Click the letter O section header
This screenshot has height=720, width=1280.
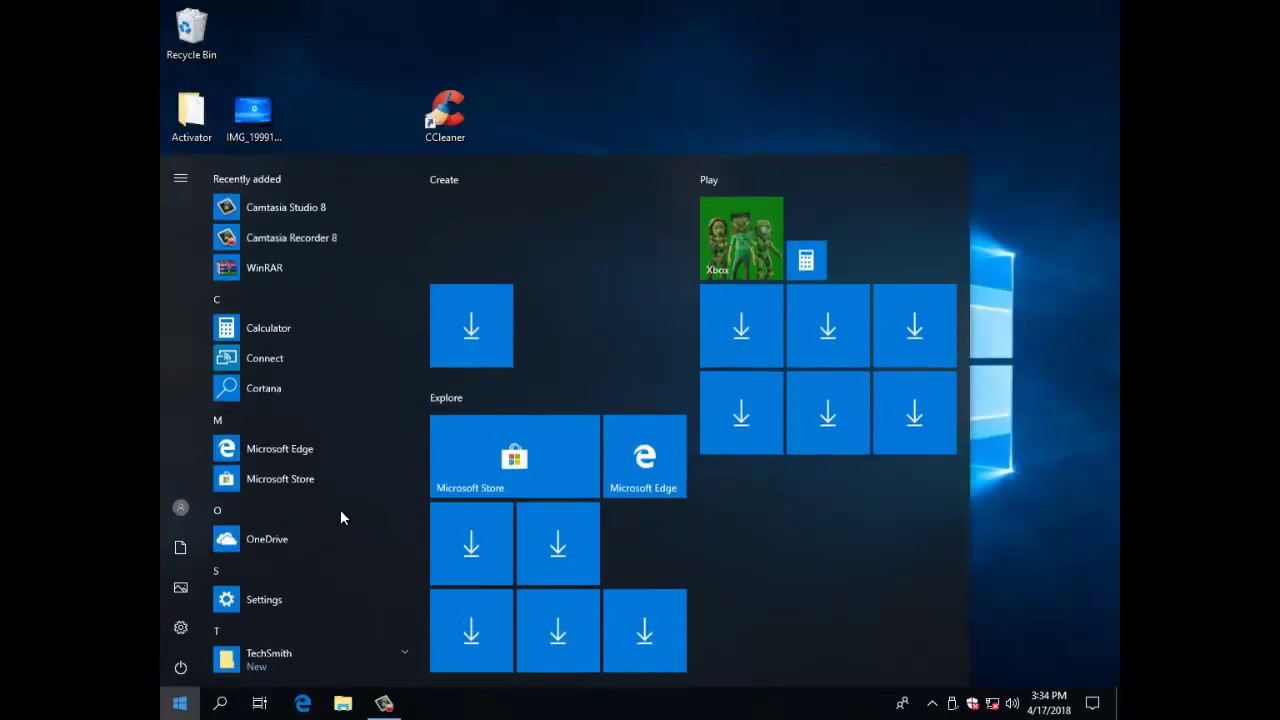tap(217, 511)
